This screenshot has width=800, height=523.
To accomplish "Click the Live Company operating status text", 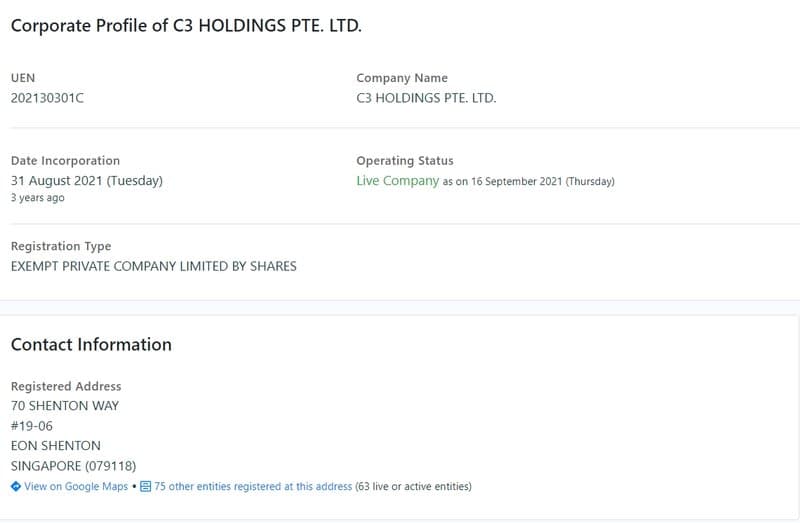I will click(397, 181).
